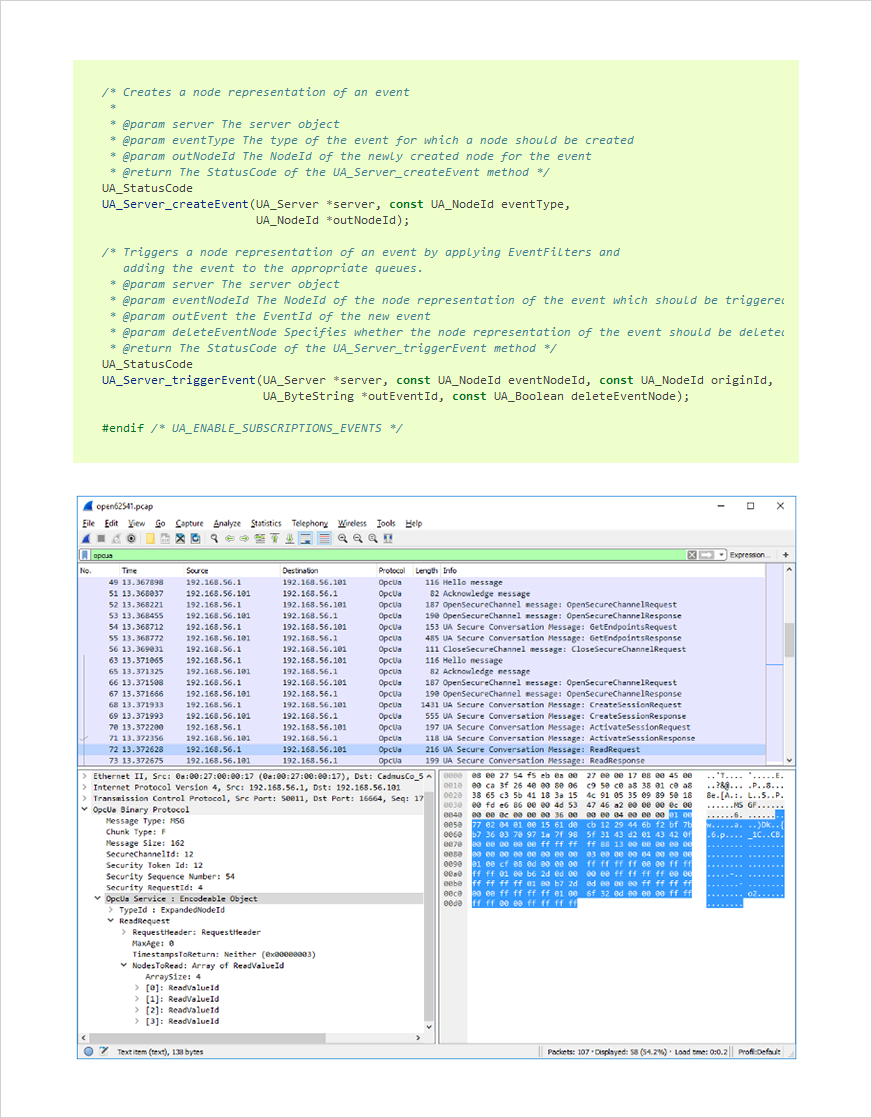Expand the Internet Protocol Version 4 row
This screenshot has height=1118, width=872.
85,787
